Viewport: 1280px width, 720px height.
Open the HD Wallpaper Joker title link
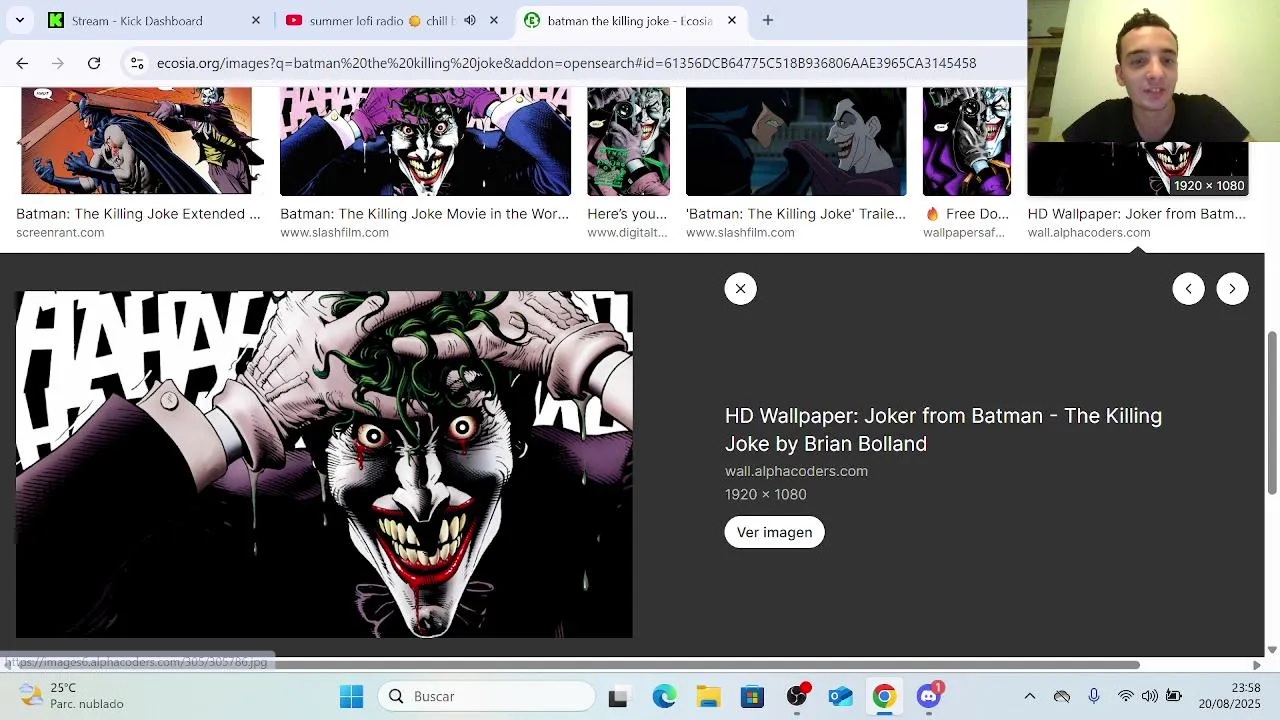pyautogui.click(x=943, y=429)
